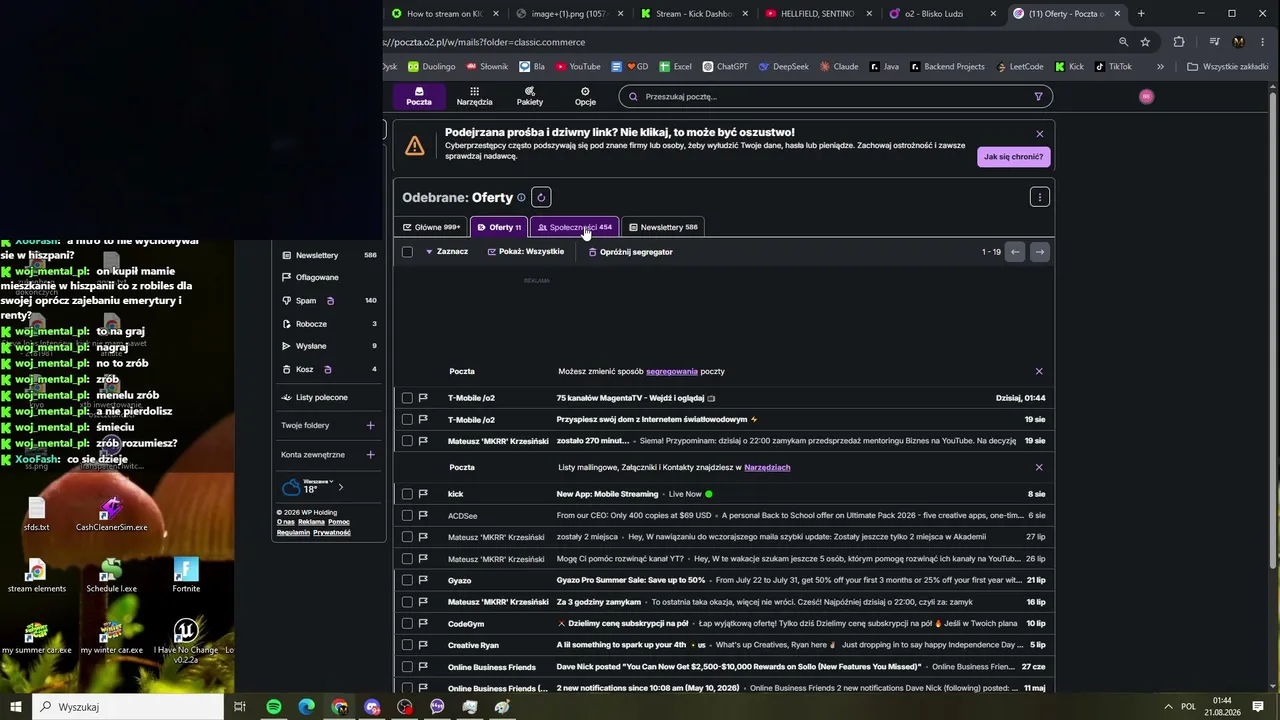Viewport: 1280px width, 720px height.
Task: Switch to the Główne 999+ tab
Action: click(x=432, y=227)
